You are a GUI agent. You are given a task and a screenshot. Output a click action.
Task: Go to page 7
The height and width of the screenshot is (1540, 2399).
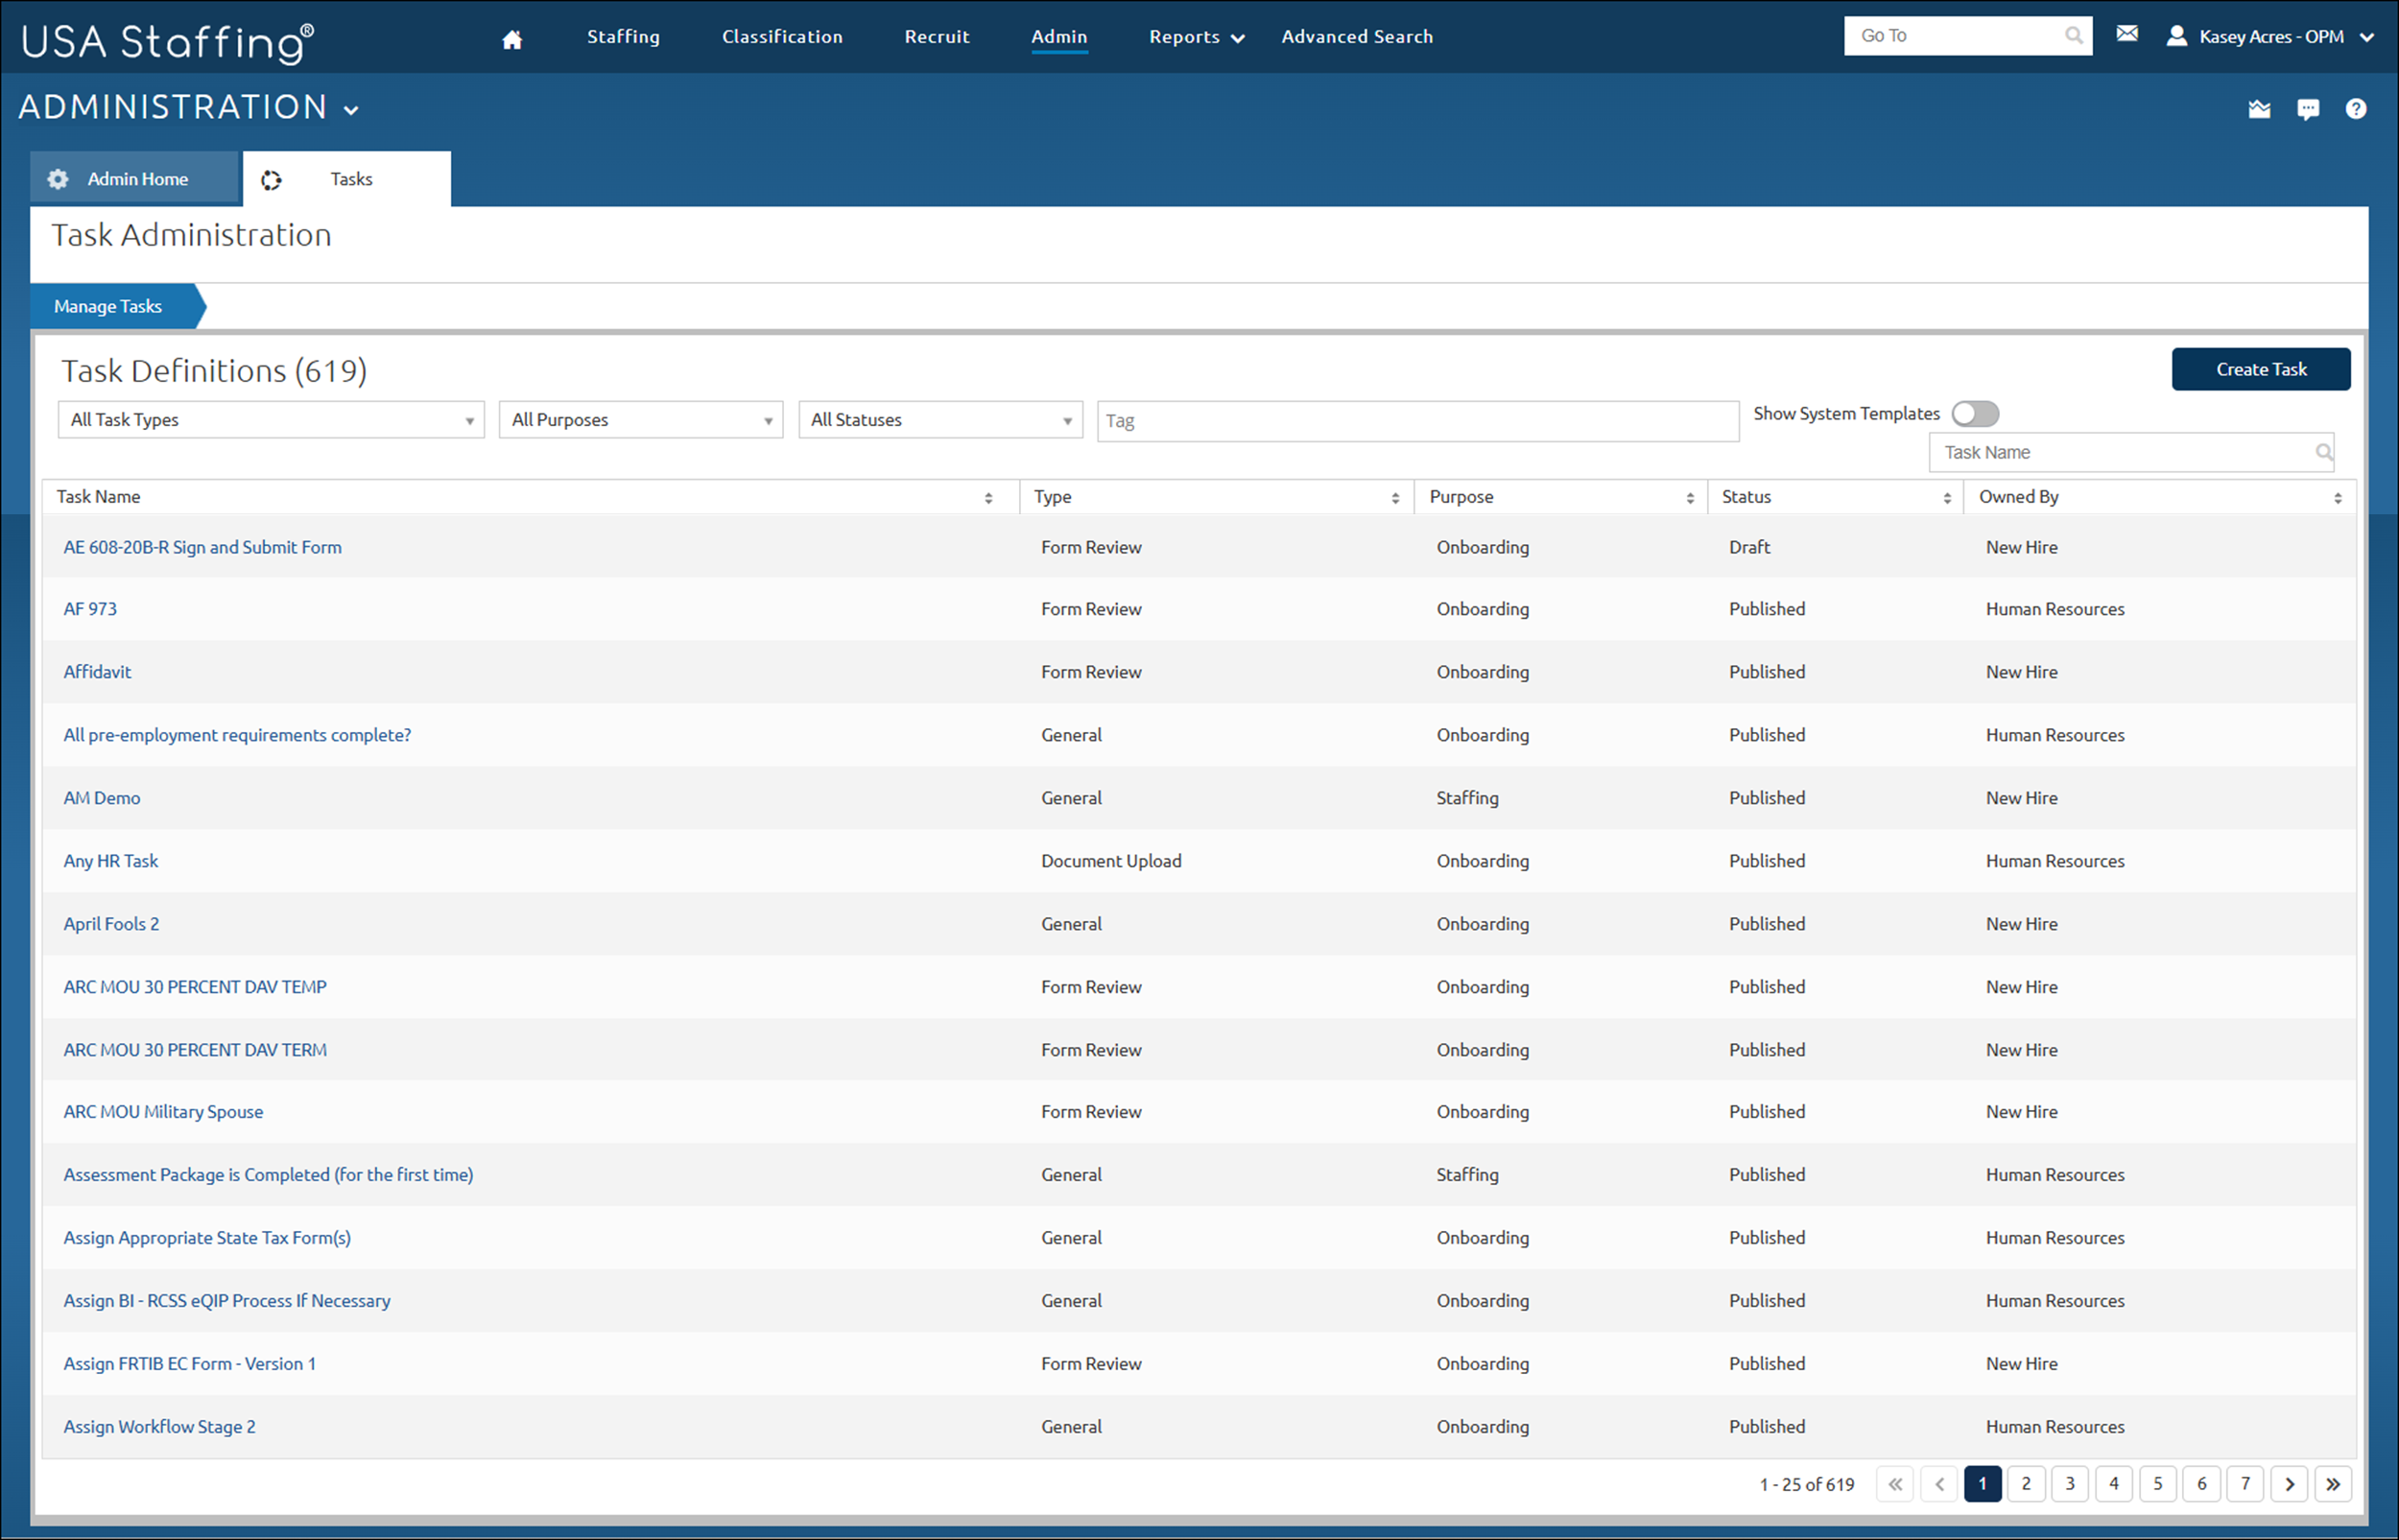pos(2245,1484)
